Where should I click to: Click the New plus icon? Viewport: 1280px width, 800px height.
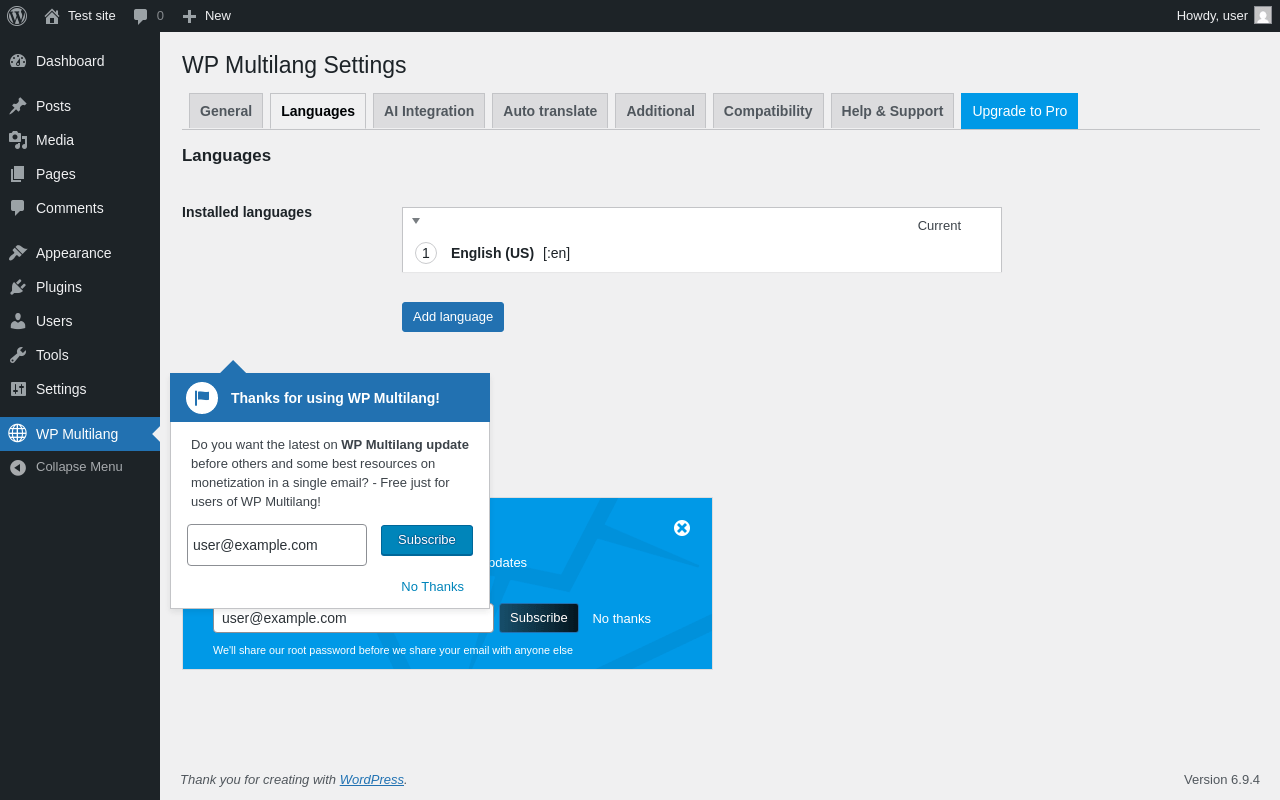(189, 16)
